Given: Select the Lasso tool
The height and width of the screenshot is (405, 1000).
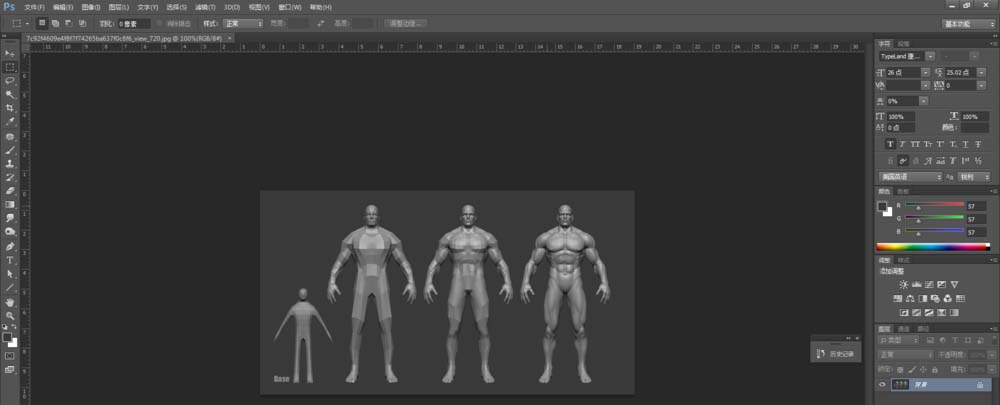Looking at the screenshot, I should [x=10, y=80].
